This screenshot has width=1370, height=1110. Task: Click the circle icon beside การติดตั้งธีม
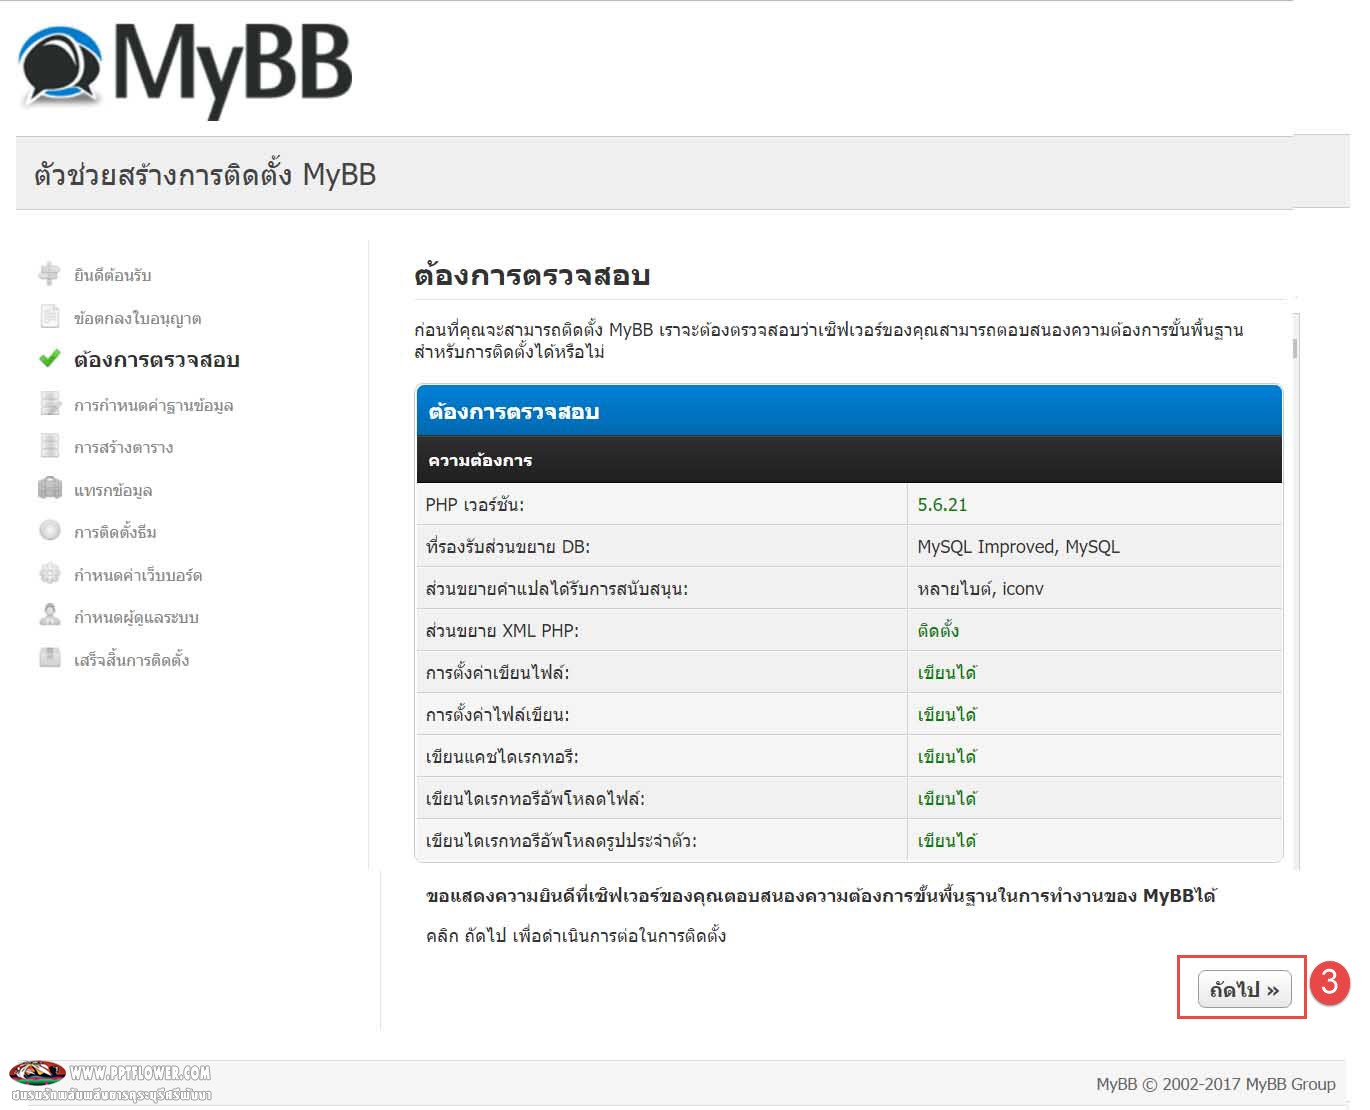[x=50, y=530]
